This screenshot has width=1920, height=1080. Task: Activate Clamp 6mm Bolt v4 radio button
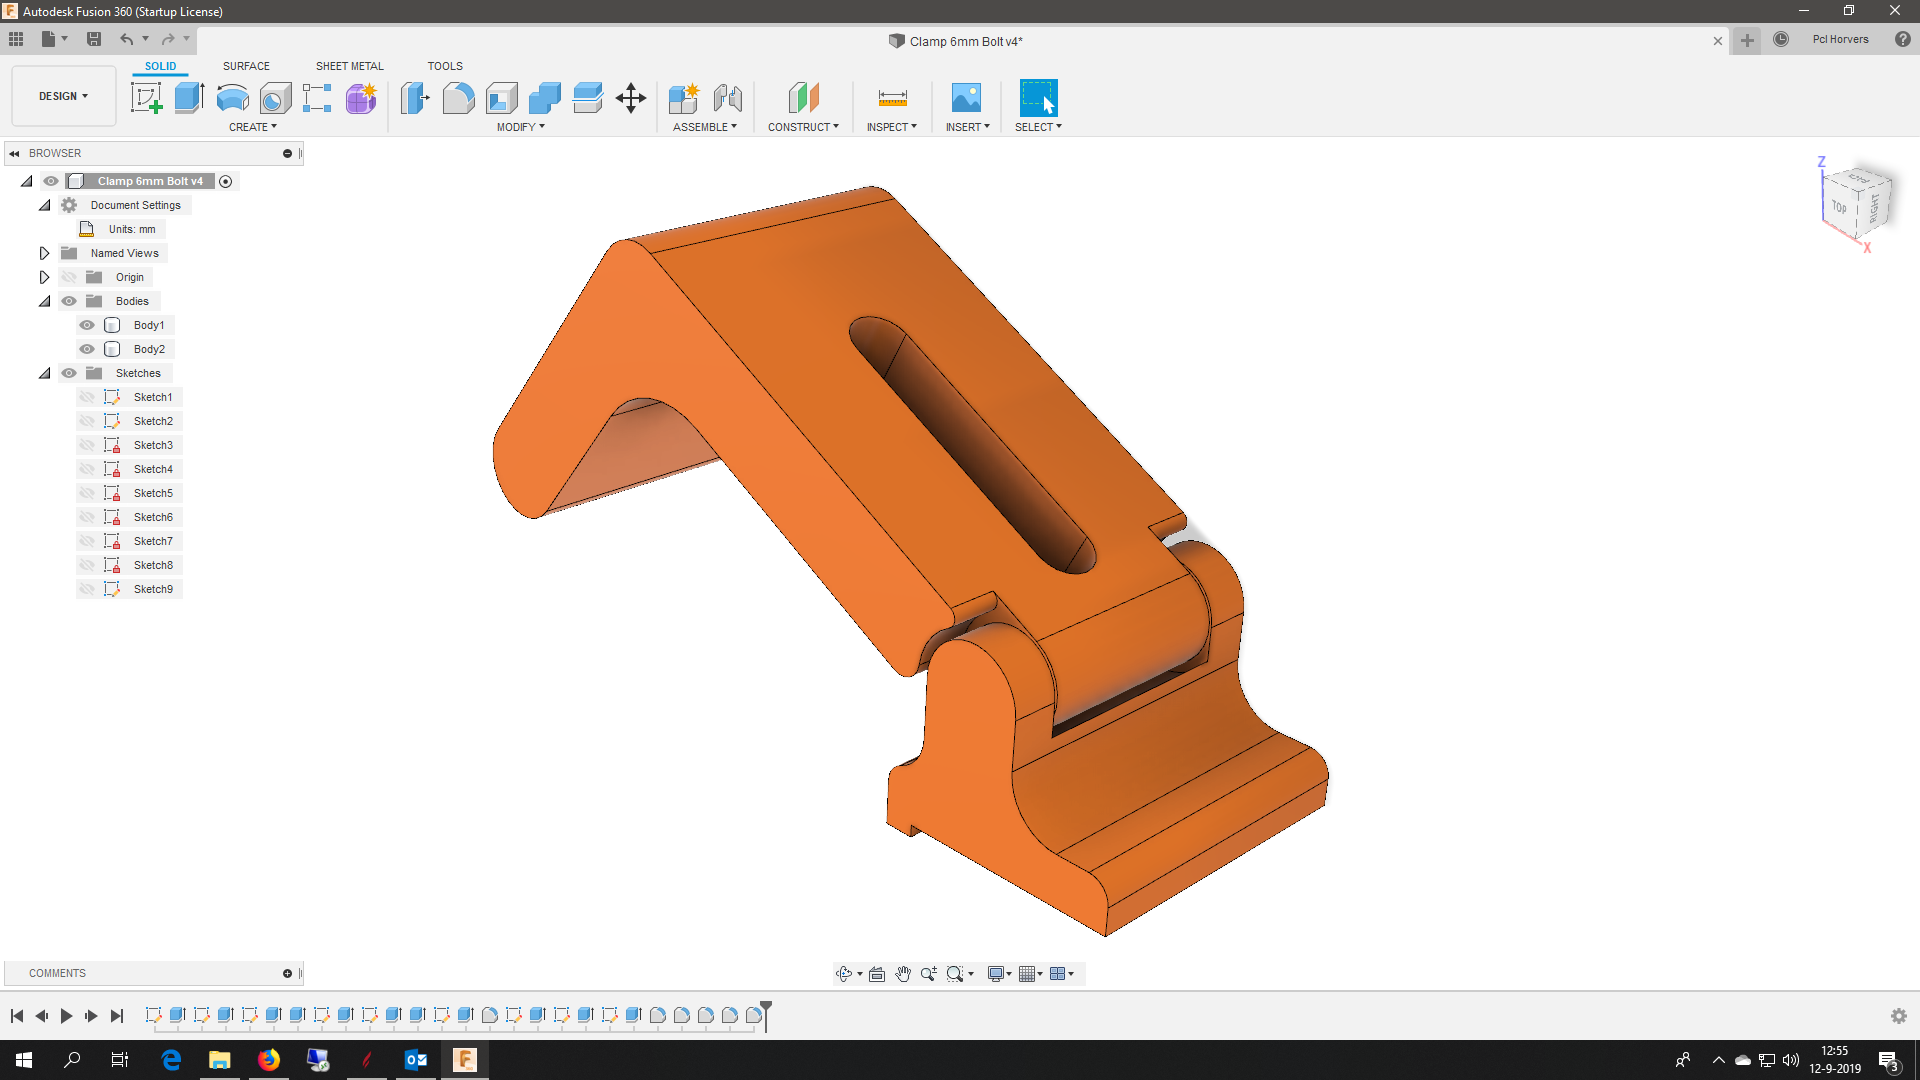coord(226,181)
